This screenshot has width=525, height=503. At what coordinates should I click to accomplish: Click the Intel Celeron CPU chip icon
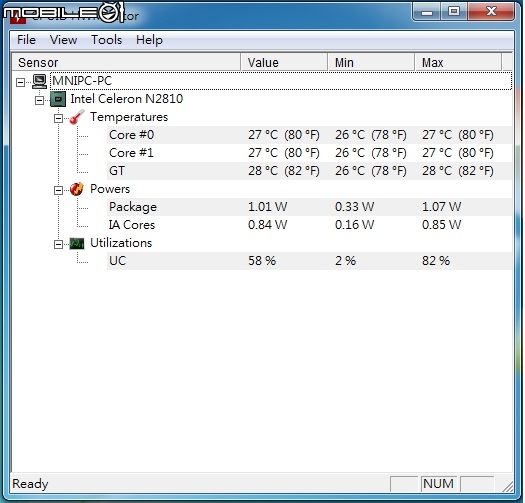tap(58, 99)
